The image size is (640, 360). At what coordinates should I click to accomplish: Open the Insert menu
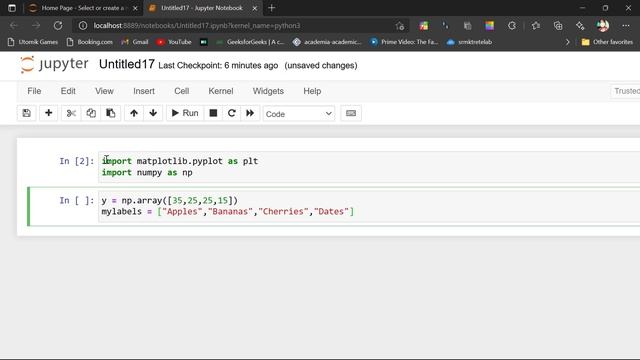[144, 91]
